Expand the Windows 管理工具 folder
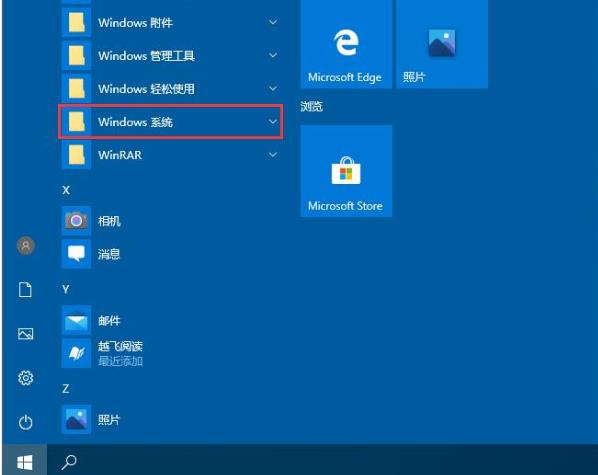Image resolution: width=598 pixels, height=475 pixels. [171, 56]
